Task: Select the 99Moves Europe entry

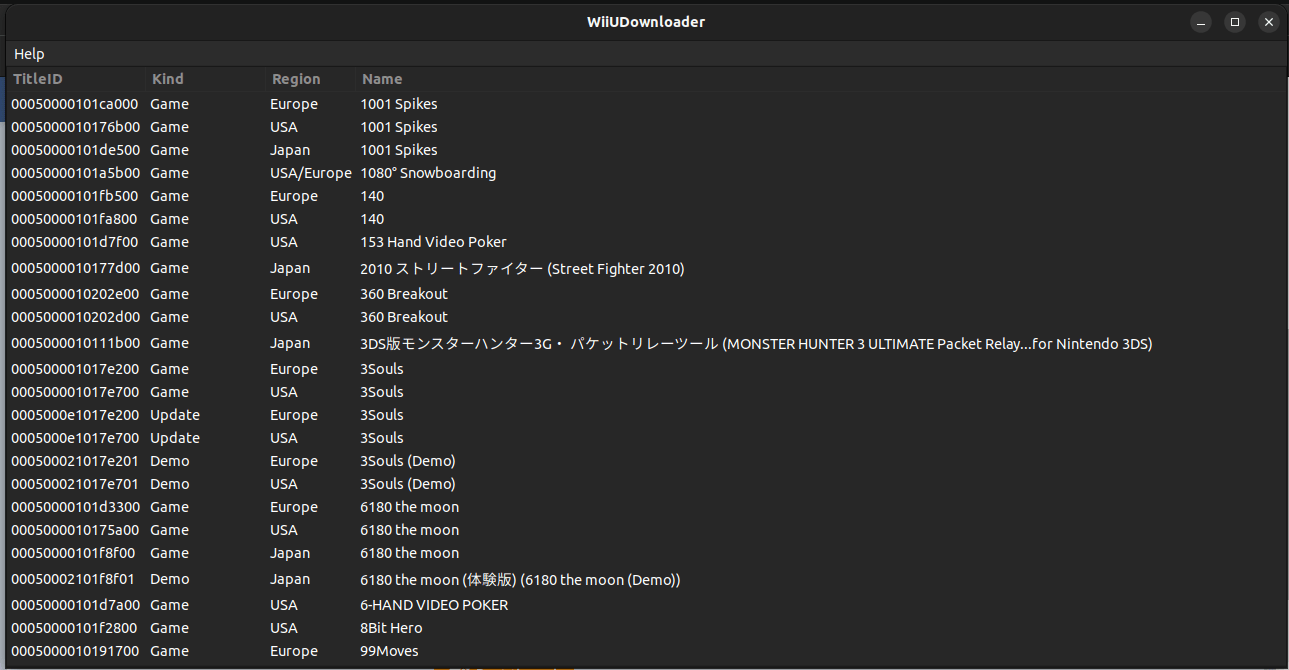Action: click(389, 651)
